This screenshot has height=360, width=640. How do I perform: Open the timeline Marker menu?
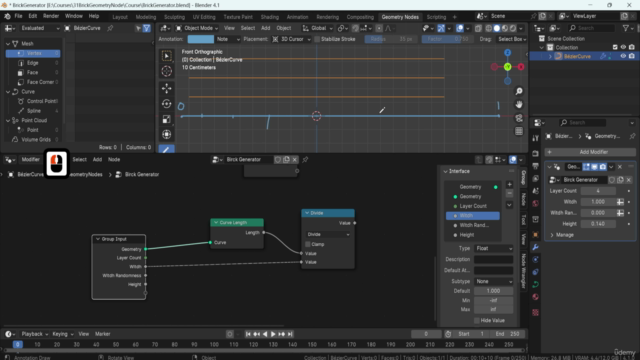[x=102, y=334]
